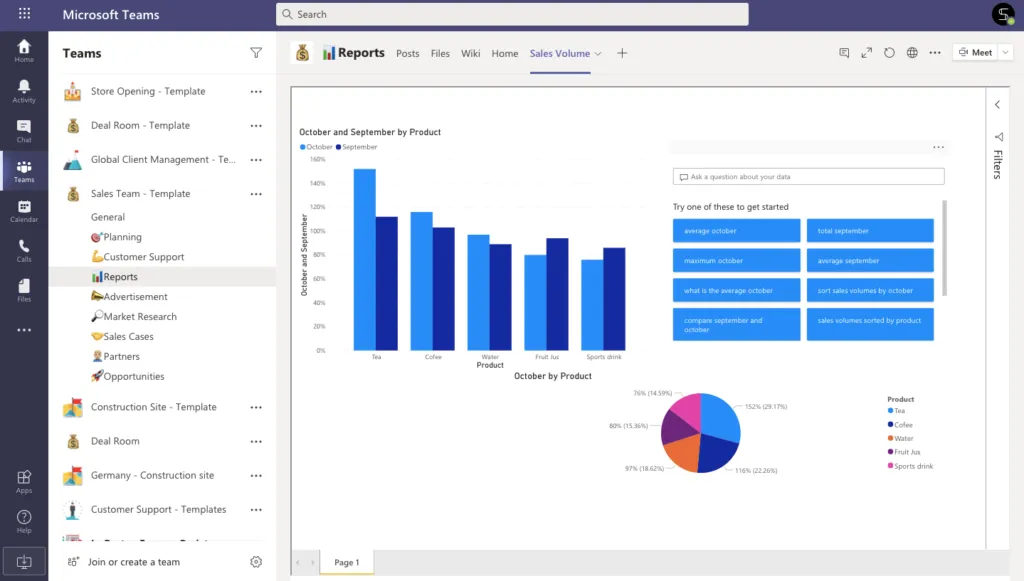Switch to the Files tab
This screenshot has width=1024, height=581.
point(440,54)
